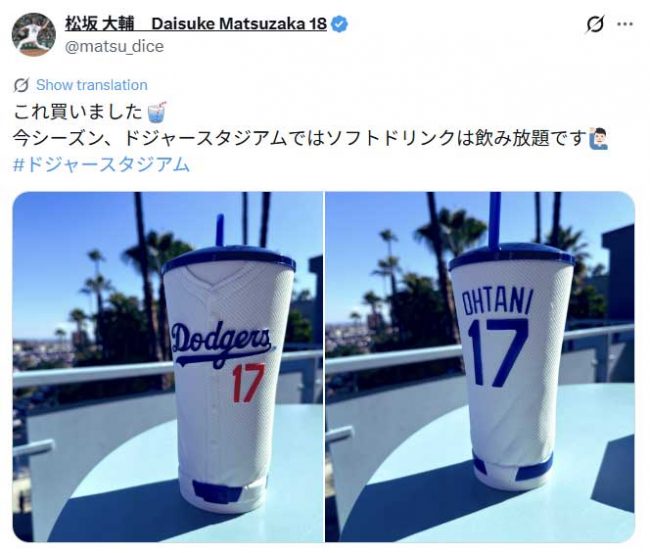
Task: Click Show translation link
Action: click(x=92, y=85)
